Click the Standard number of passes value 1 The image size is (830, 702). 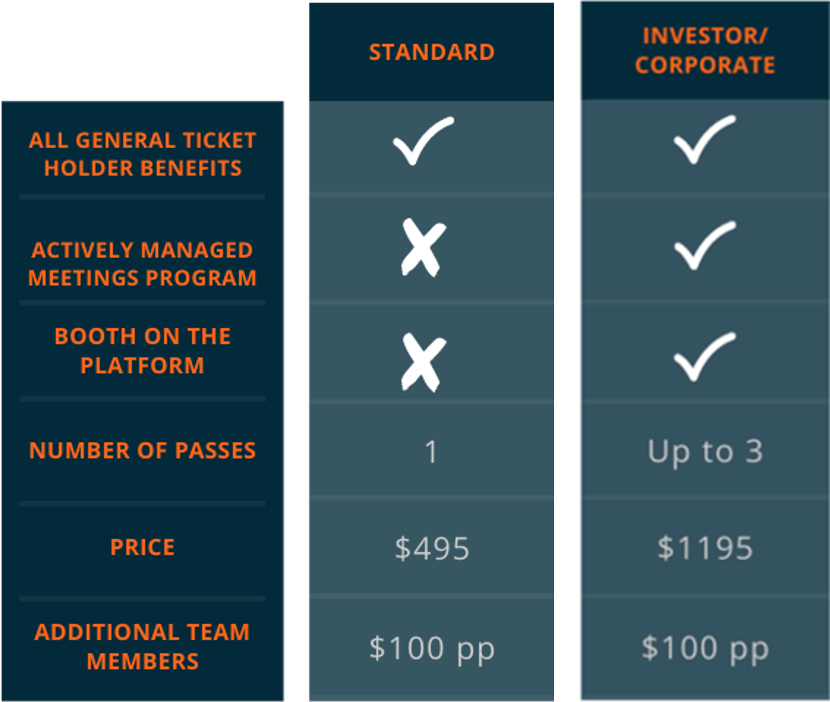coord(431,453)
